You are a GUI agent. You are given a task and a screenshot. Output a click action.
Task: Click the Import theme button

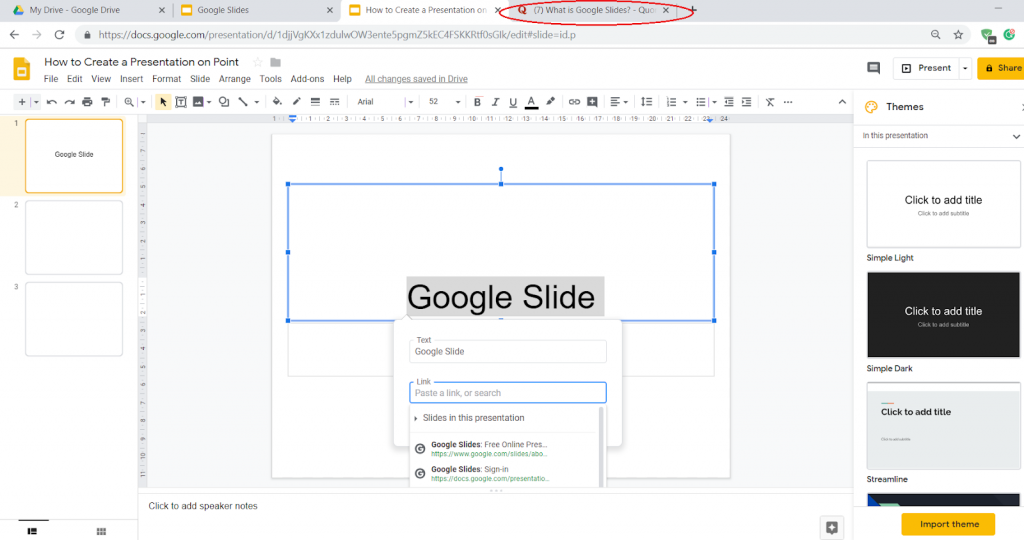pos(947,524)
